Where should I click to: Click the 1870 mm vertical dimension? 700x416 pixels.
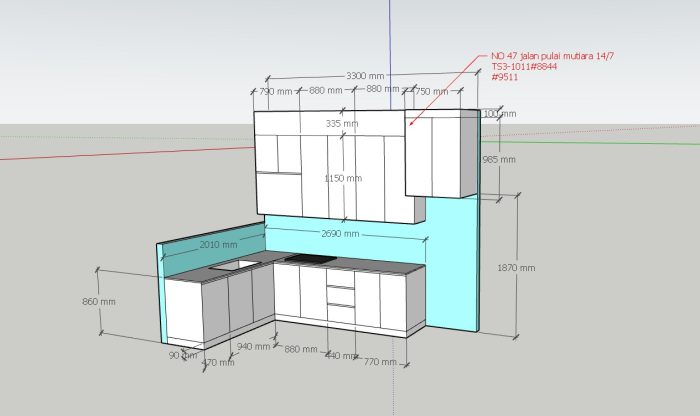pos(515,268)
